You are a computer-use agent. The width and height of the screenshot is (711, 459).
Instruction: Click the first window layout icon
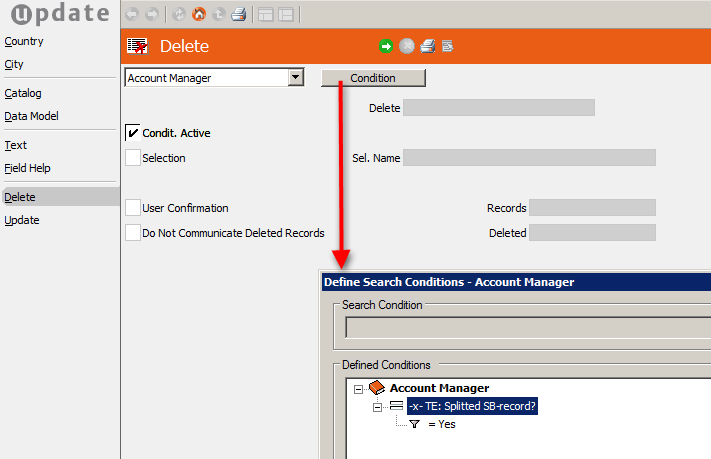pos(265,15)
